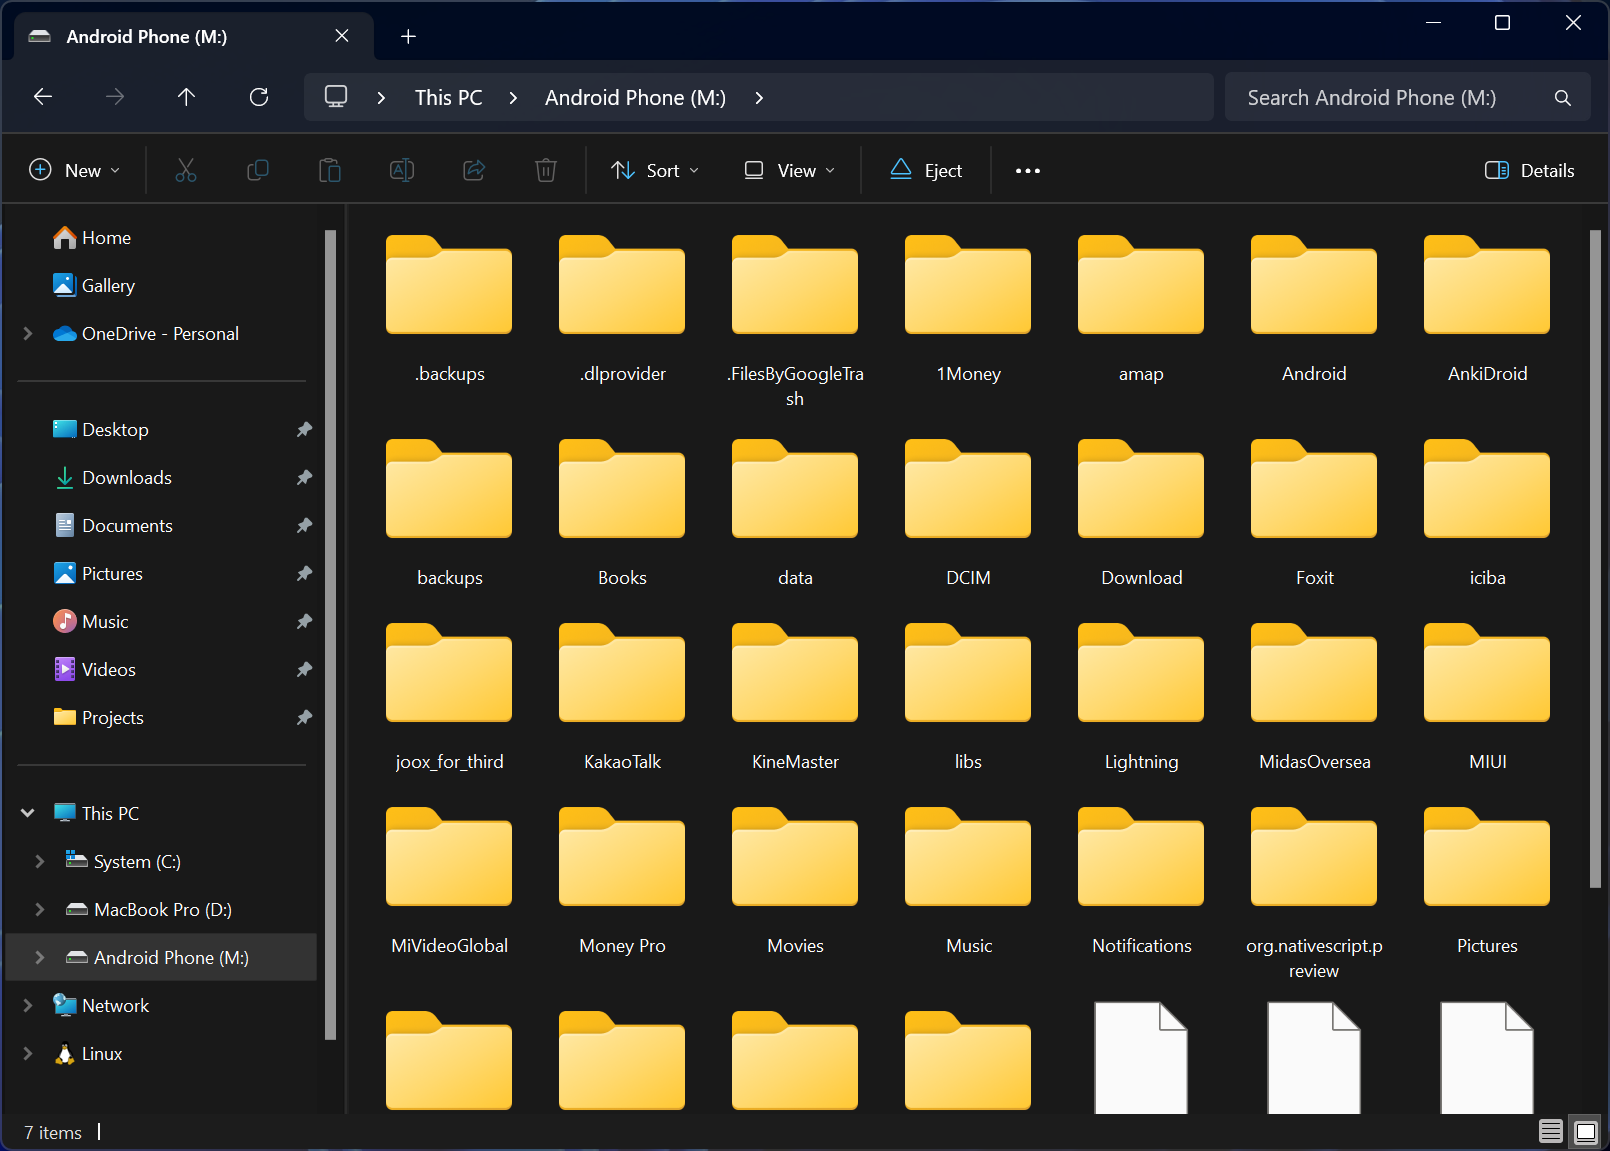Select the org.nativescript.preview folder
The image size is (1610, 1151).
pos(1314,893)
